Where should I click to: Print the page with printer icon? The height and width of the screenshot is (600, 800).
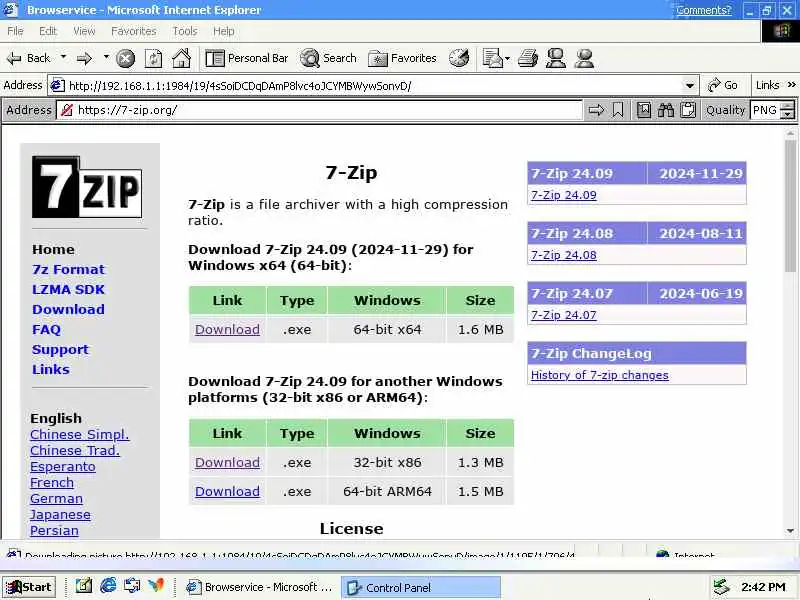pos(528,58)
